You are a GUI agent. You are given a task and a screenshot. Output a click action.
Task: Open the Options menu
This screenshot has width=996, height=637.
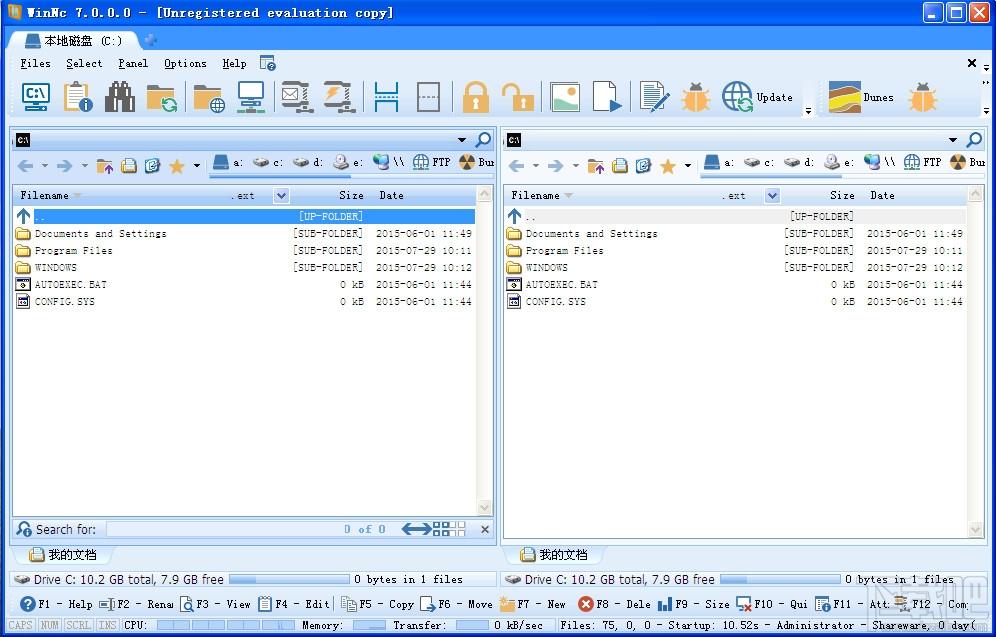pyautogui.click(x=185, y=64)
